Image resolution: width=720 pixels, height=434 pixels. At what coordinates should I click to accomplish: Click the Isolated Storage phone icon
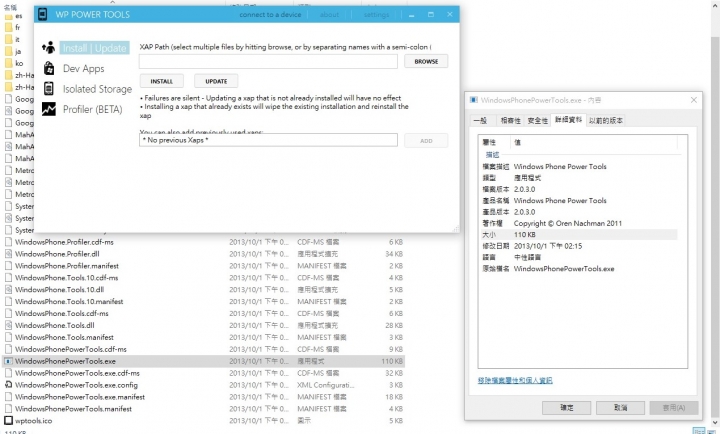click(x=49, y=88)
